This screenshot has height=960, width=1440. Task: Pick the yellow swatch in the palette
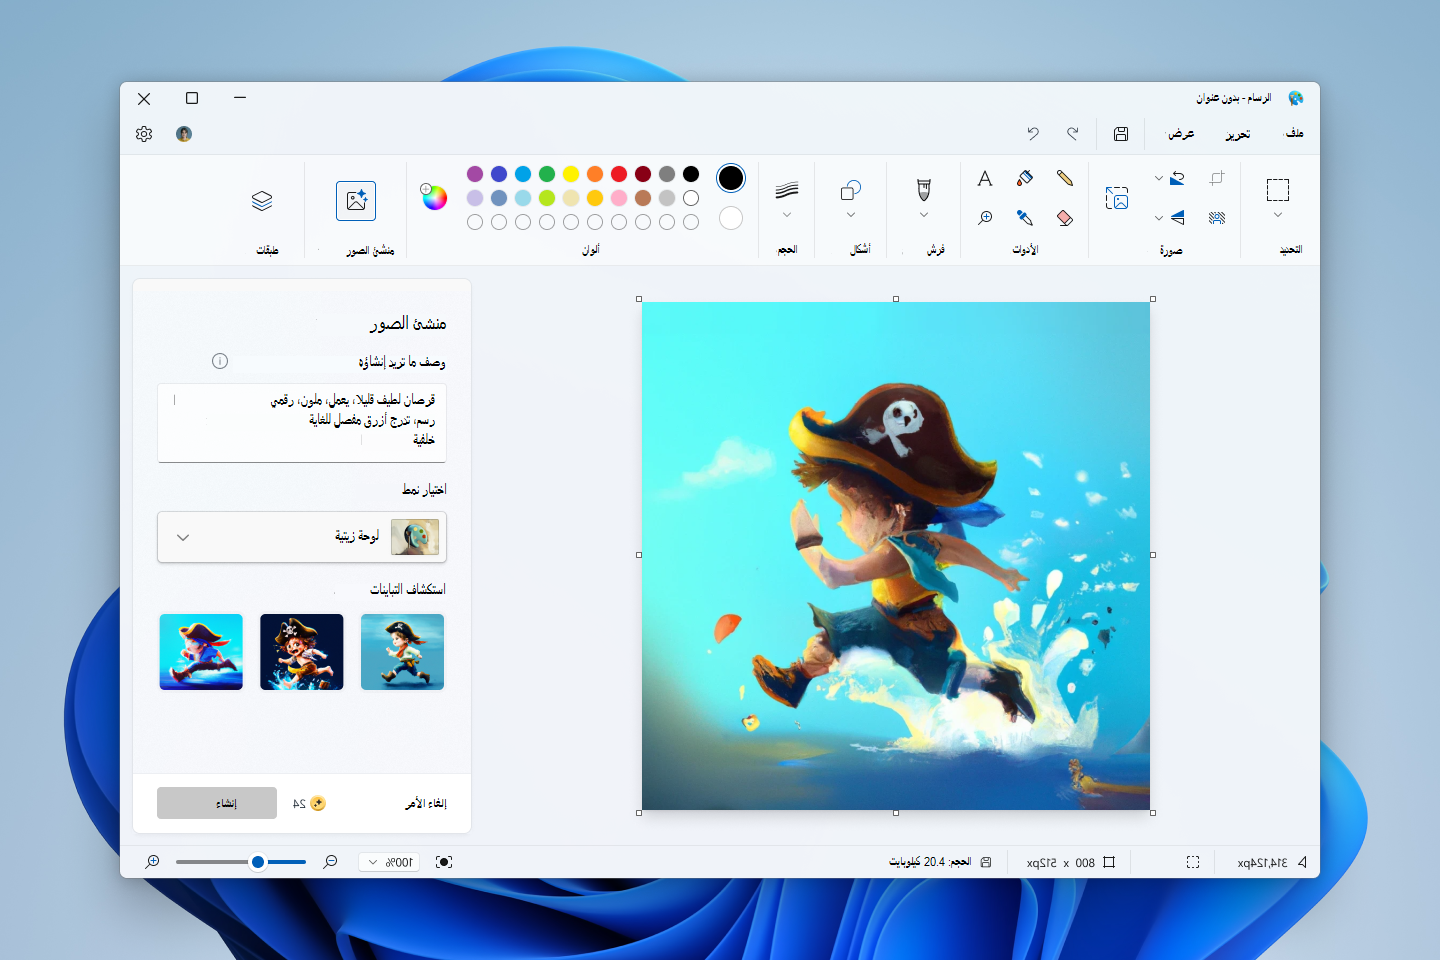(571, 174)
